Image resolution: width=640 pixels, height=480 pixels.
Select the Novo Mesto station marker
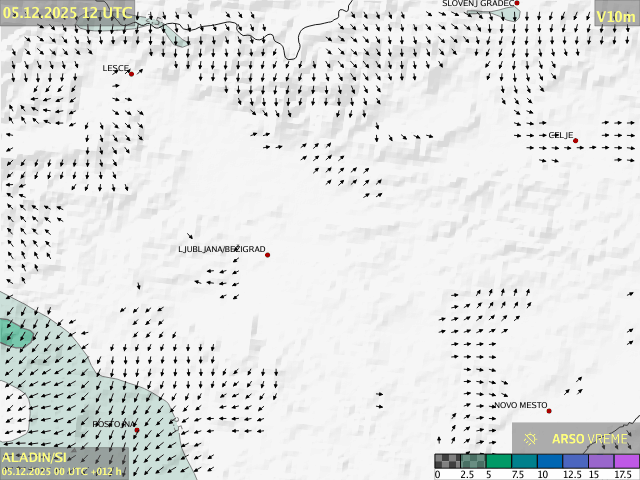tap(549, 411)
